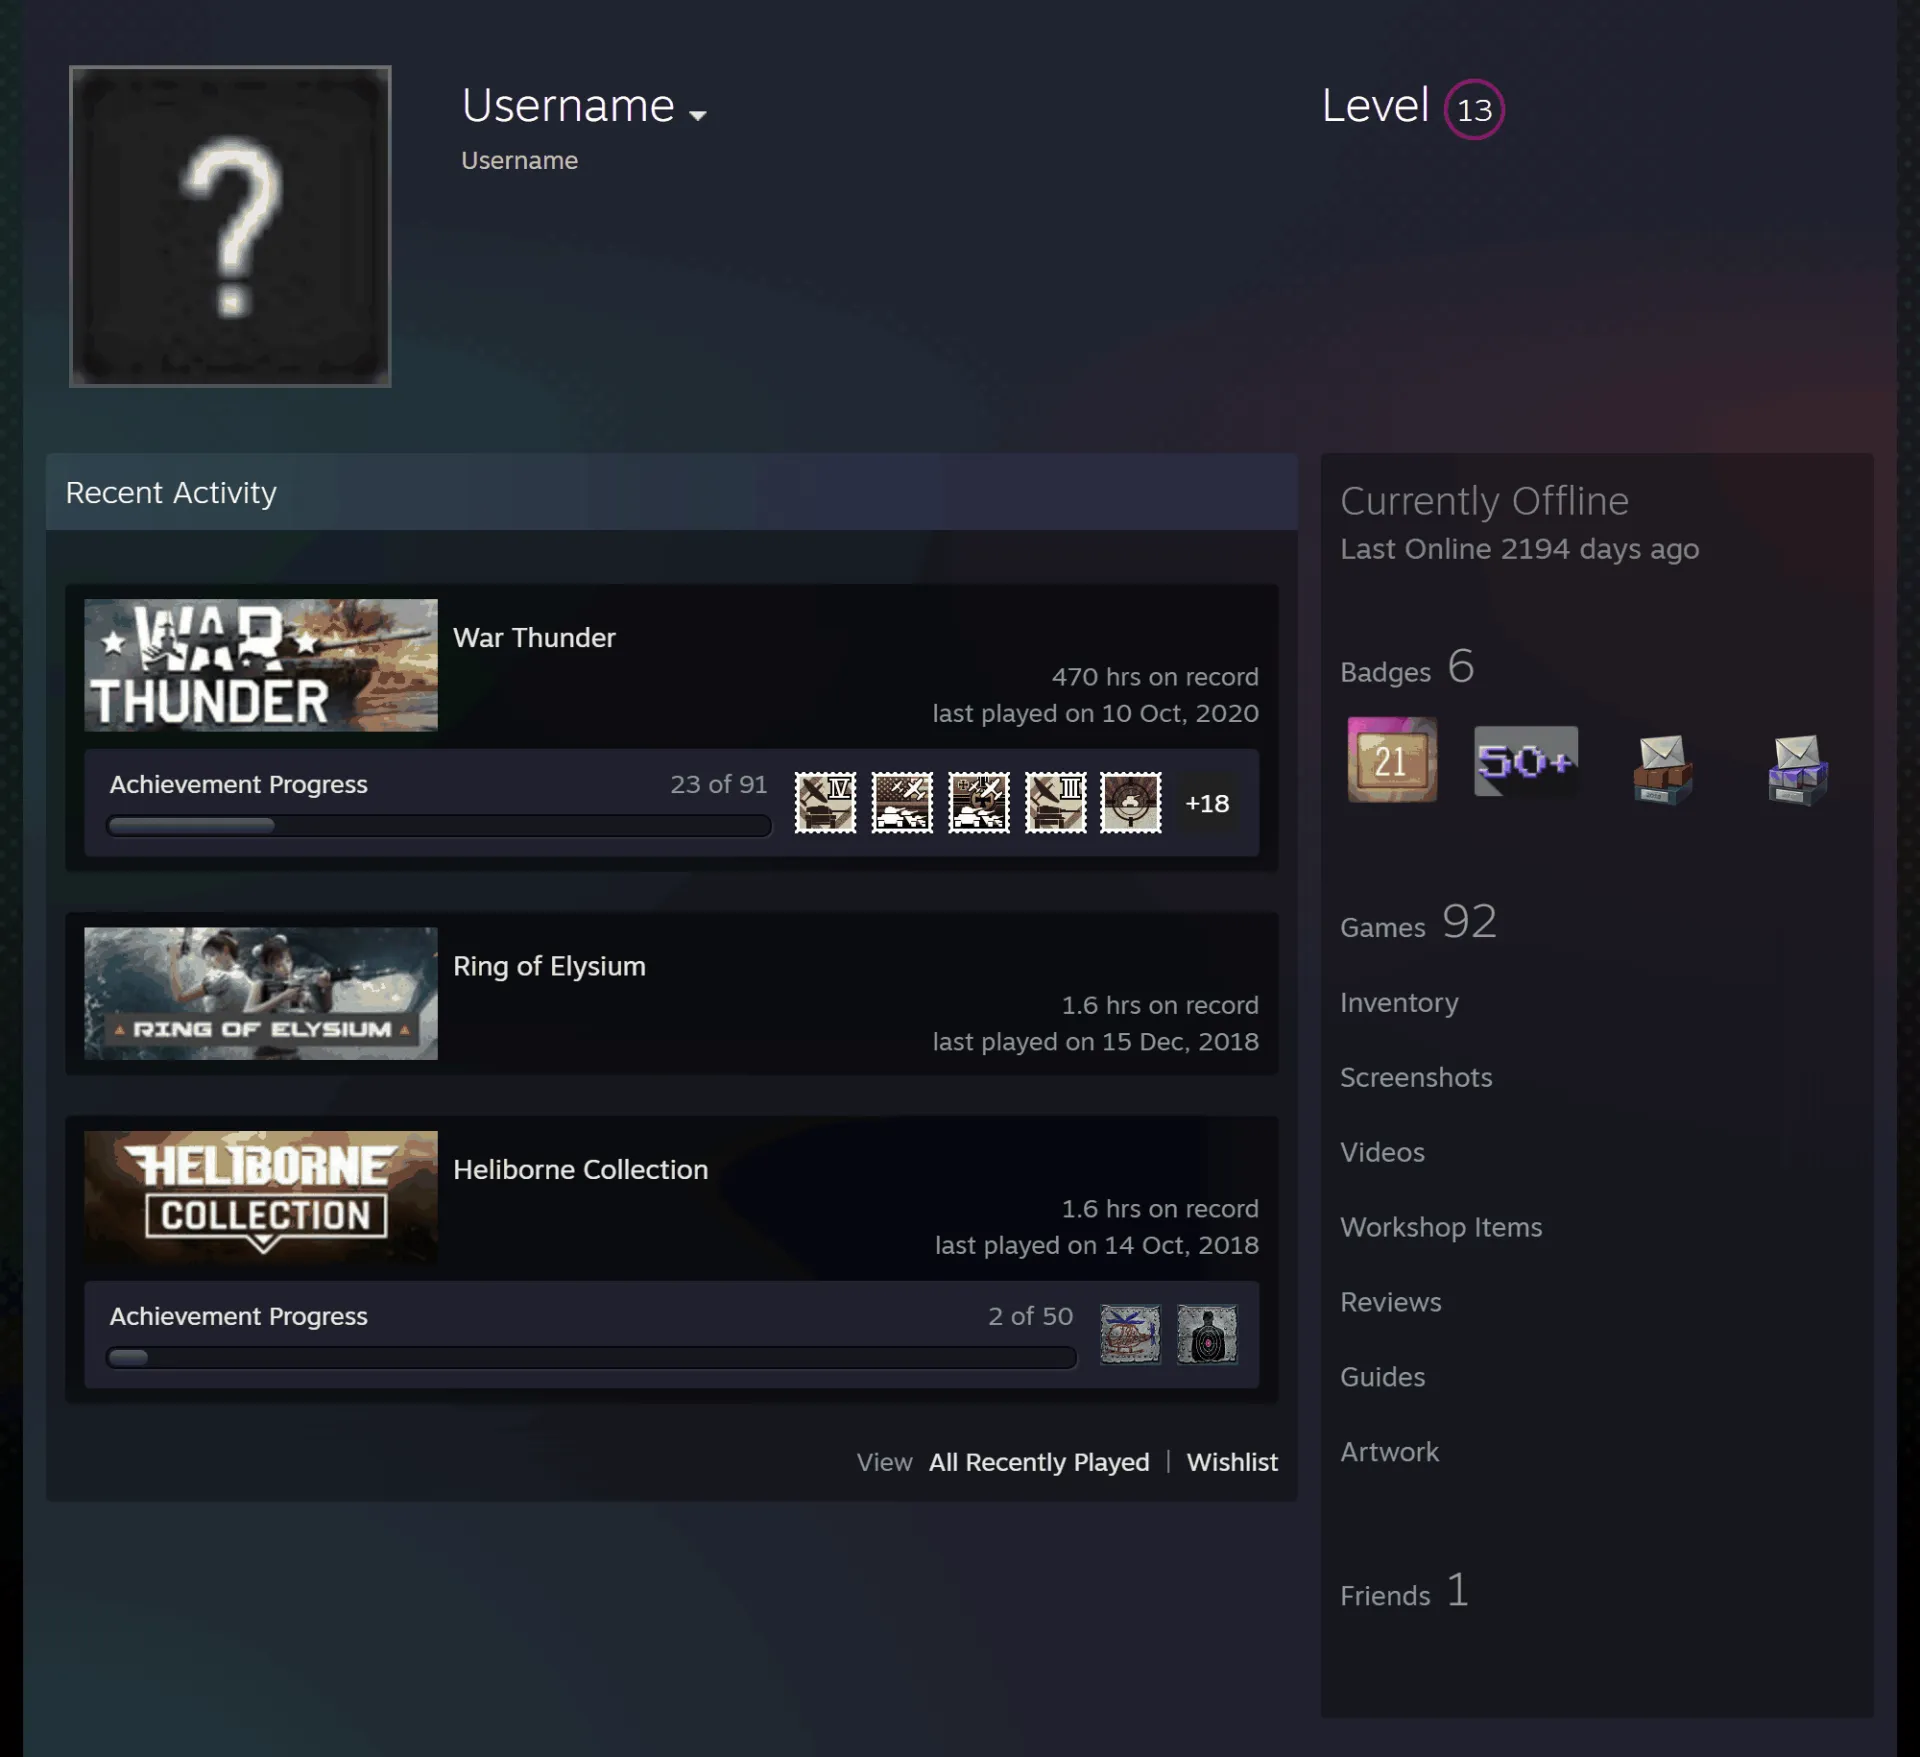Image resolution: width=1920 pixels, height=1757 pixels.
Task: Click the War Thunder rank IV achievement icon
Action: click(826, 802)
